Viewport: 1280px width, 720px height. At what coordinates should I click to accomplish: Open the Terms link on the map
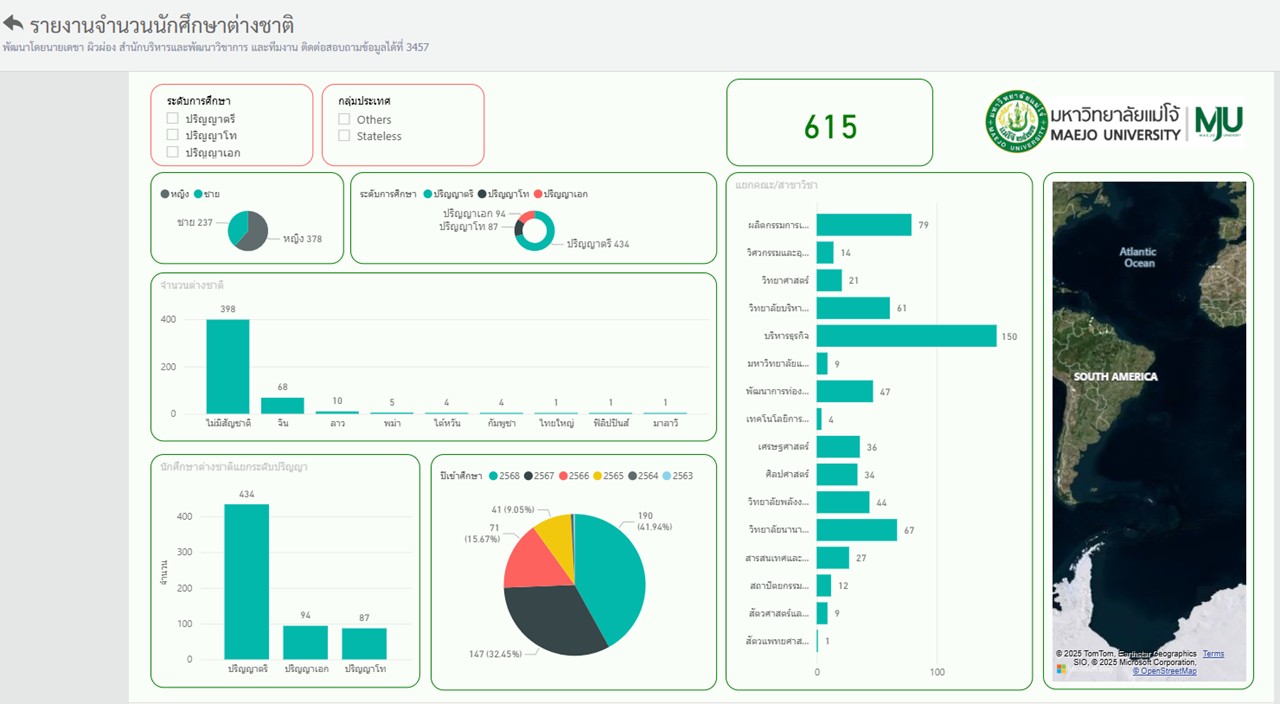point(1212,654)
